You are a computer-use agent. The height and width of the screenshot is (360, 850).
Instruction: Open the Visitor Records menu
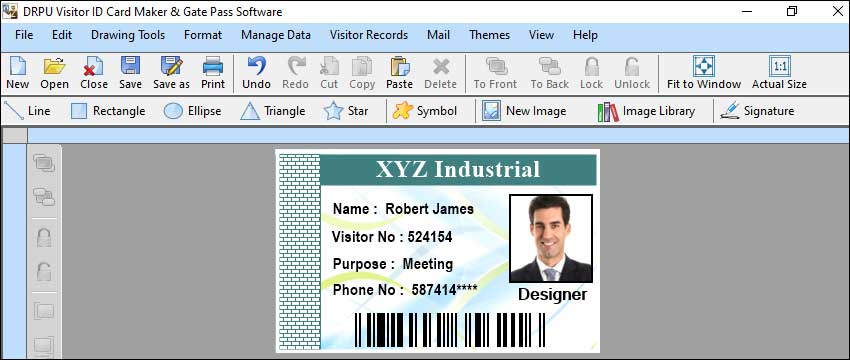tap(369, 35)
